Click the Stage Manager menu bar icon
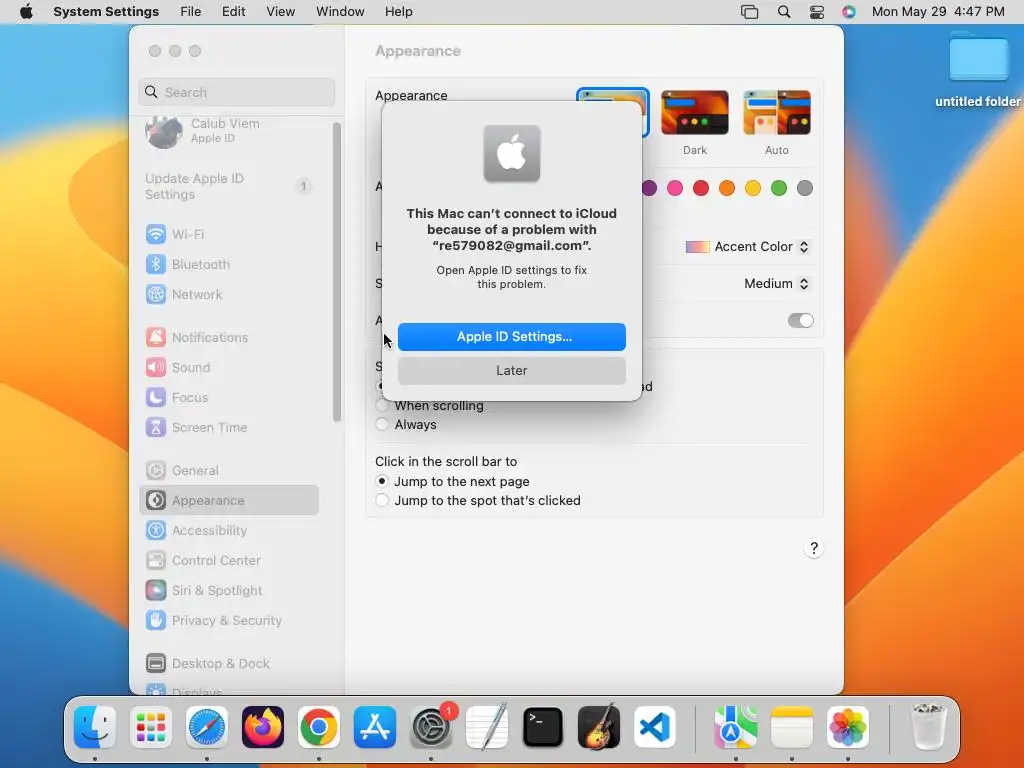1024x768 pixels. (x=750, y=12)
